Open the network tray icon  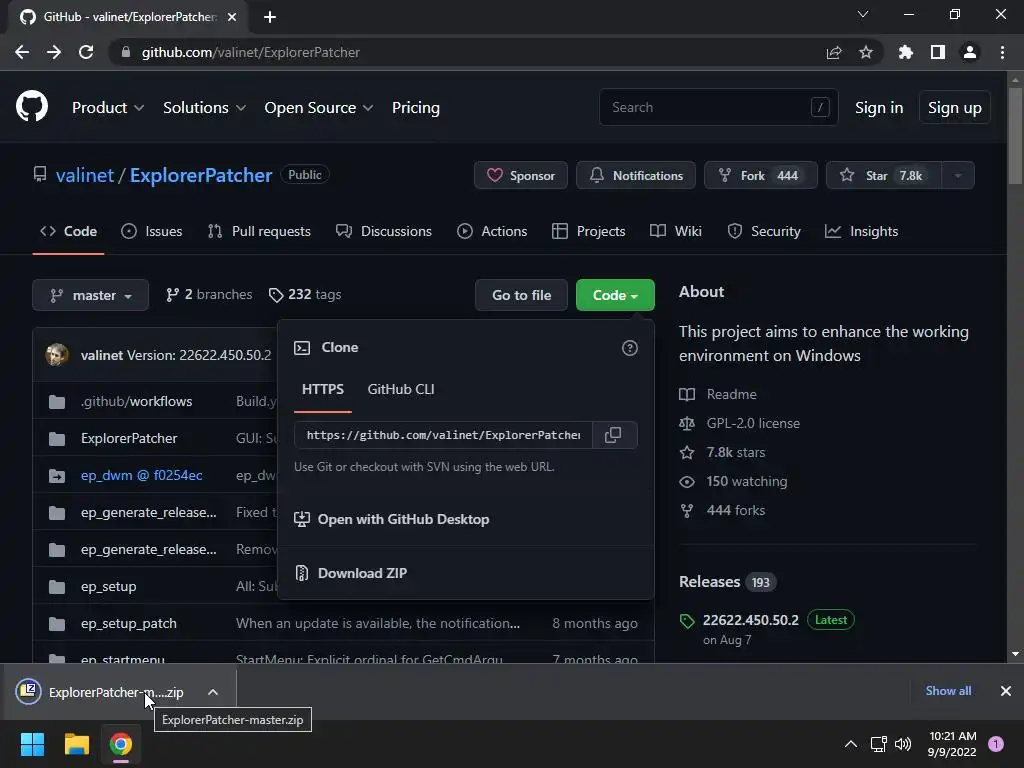coord(878,744)
